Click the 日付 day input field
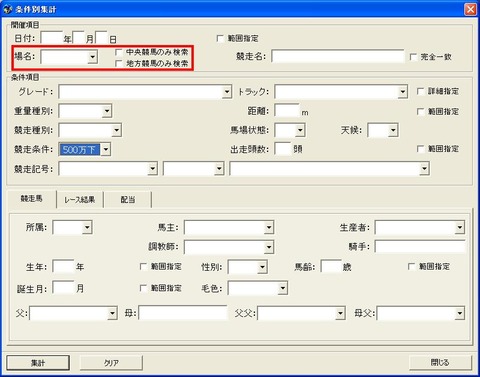 pos(101,38)
